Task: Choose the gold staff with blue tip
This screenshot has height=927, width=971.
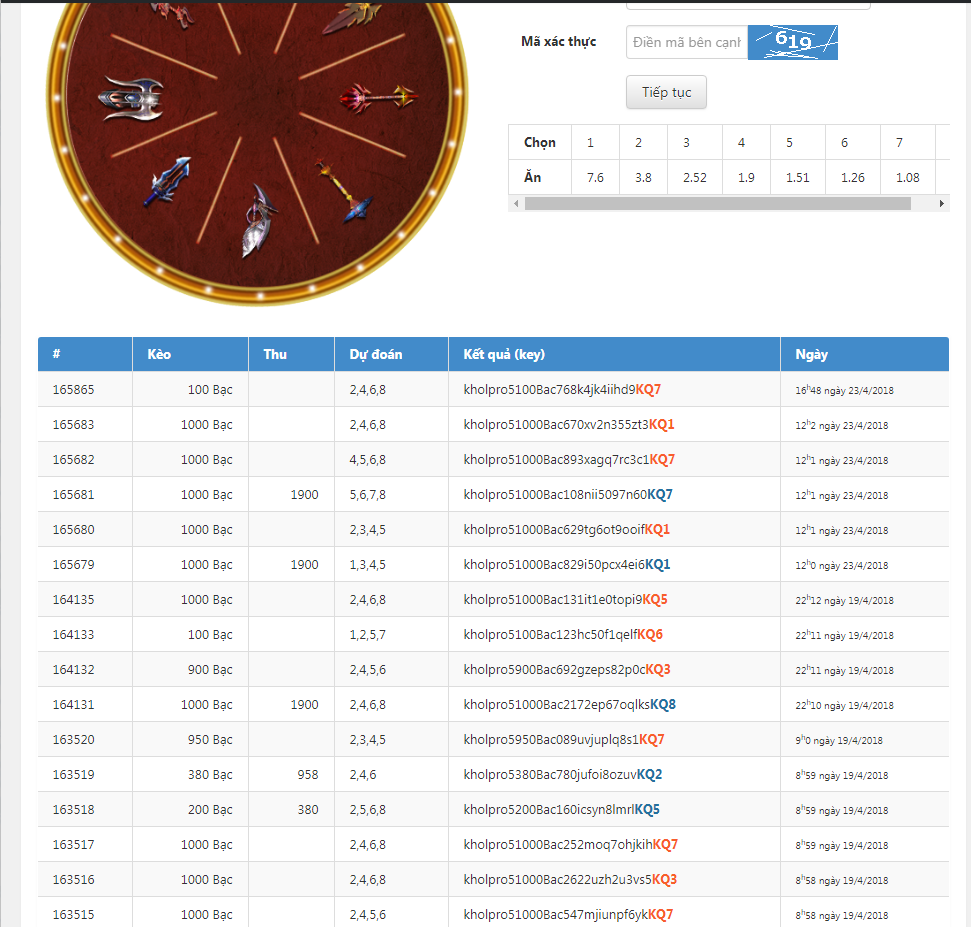Action: (x=344, y=191)
